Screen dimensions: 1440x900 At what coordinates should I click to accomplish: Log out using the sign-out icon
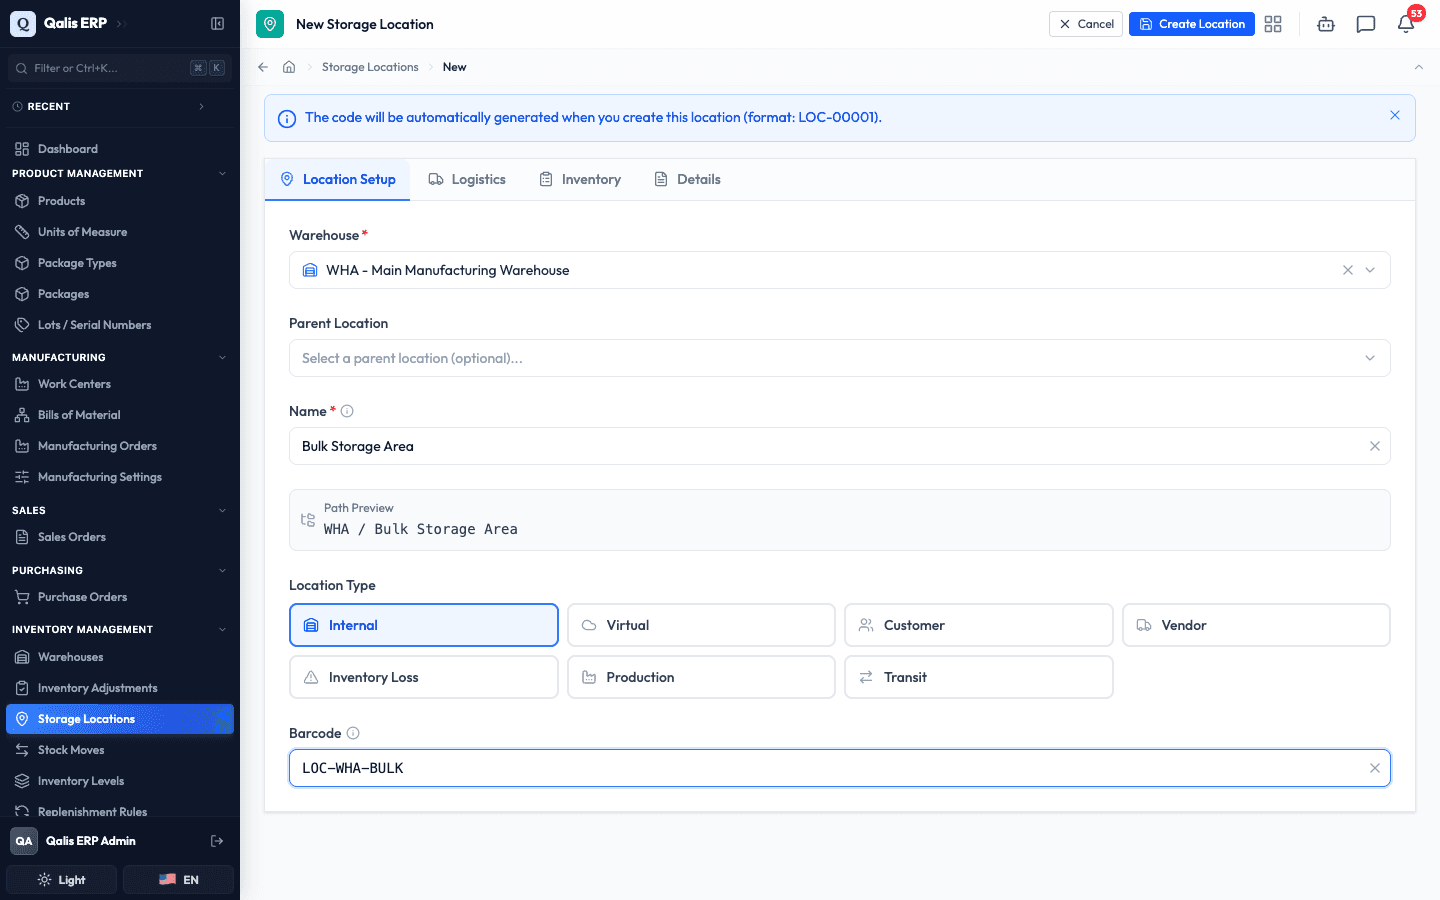[217, 841]
